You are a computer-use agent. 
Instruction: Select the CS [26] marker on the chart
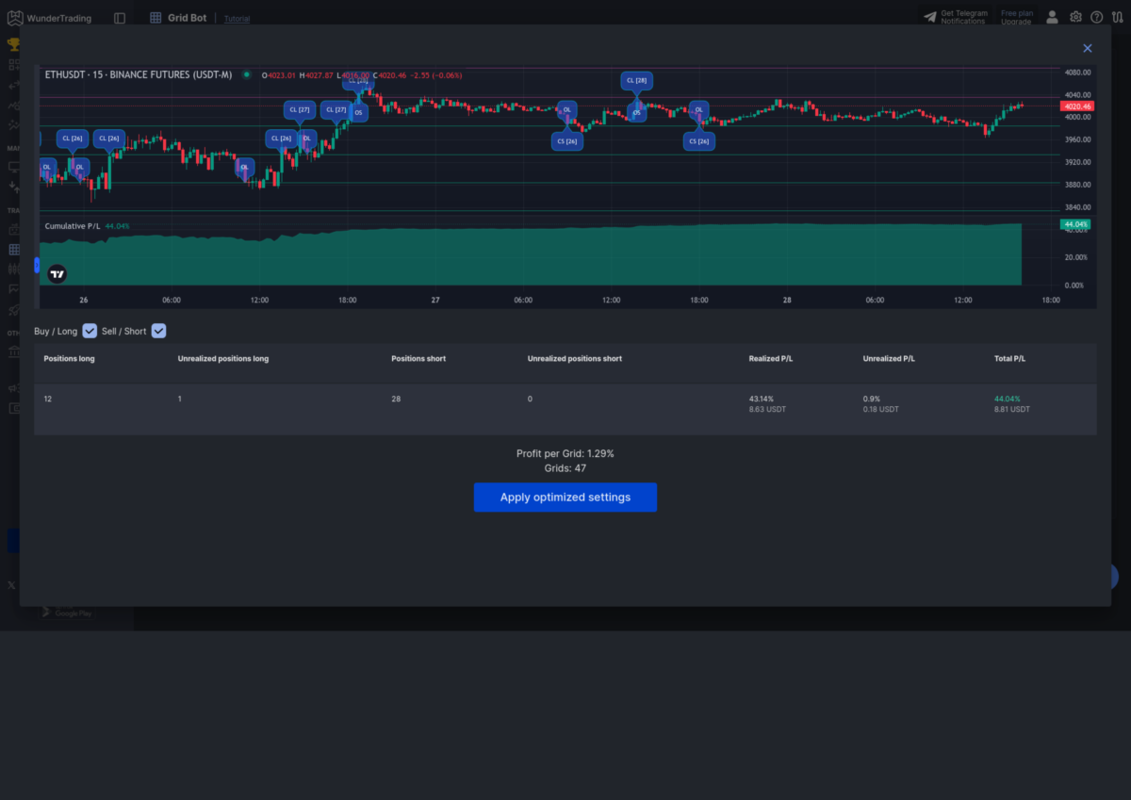point(568,141)
